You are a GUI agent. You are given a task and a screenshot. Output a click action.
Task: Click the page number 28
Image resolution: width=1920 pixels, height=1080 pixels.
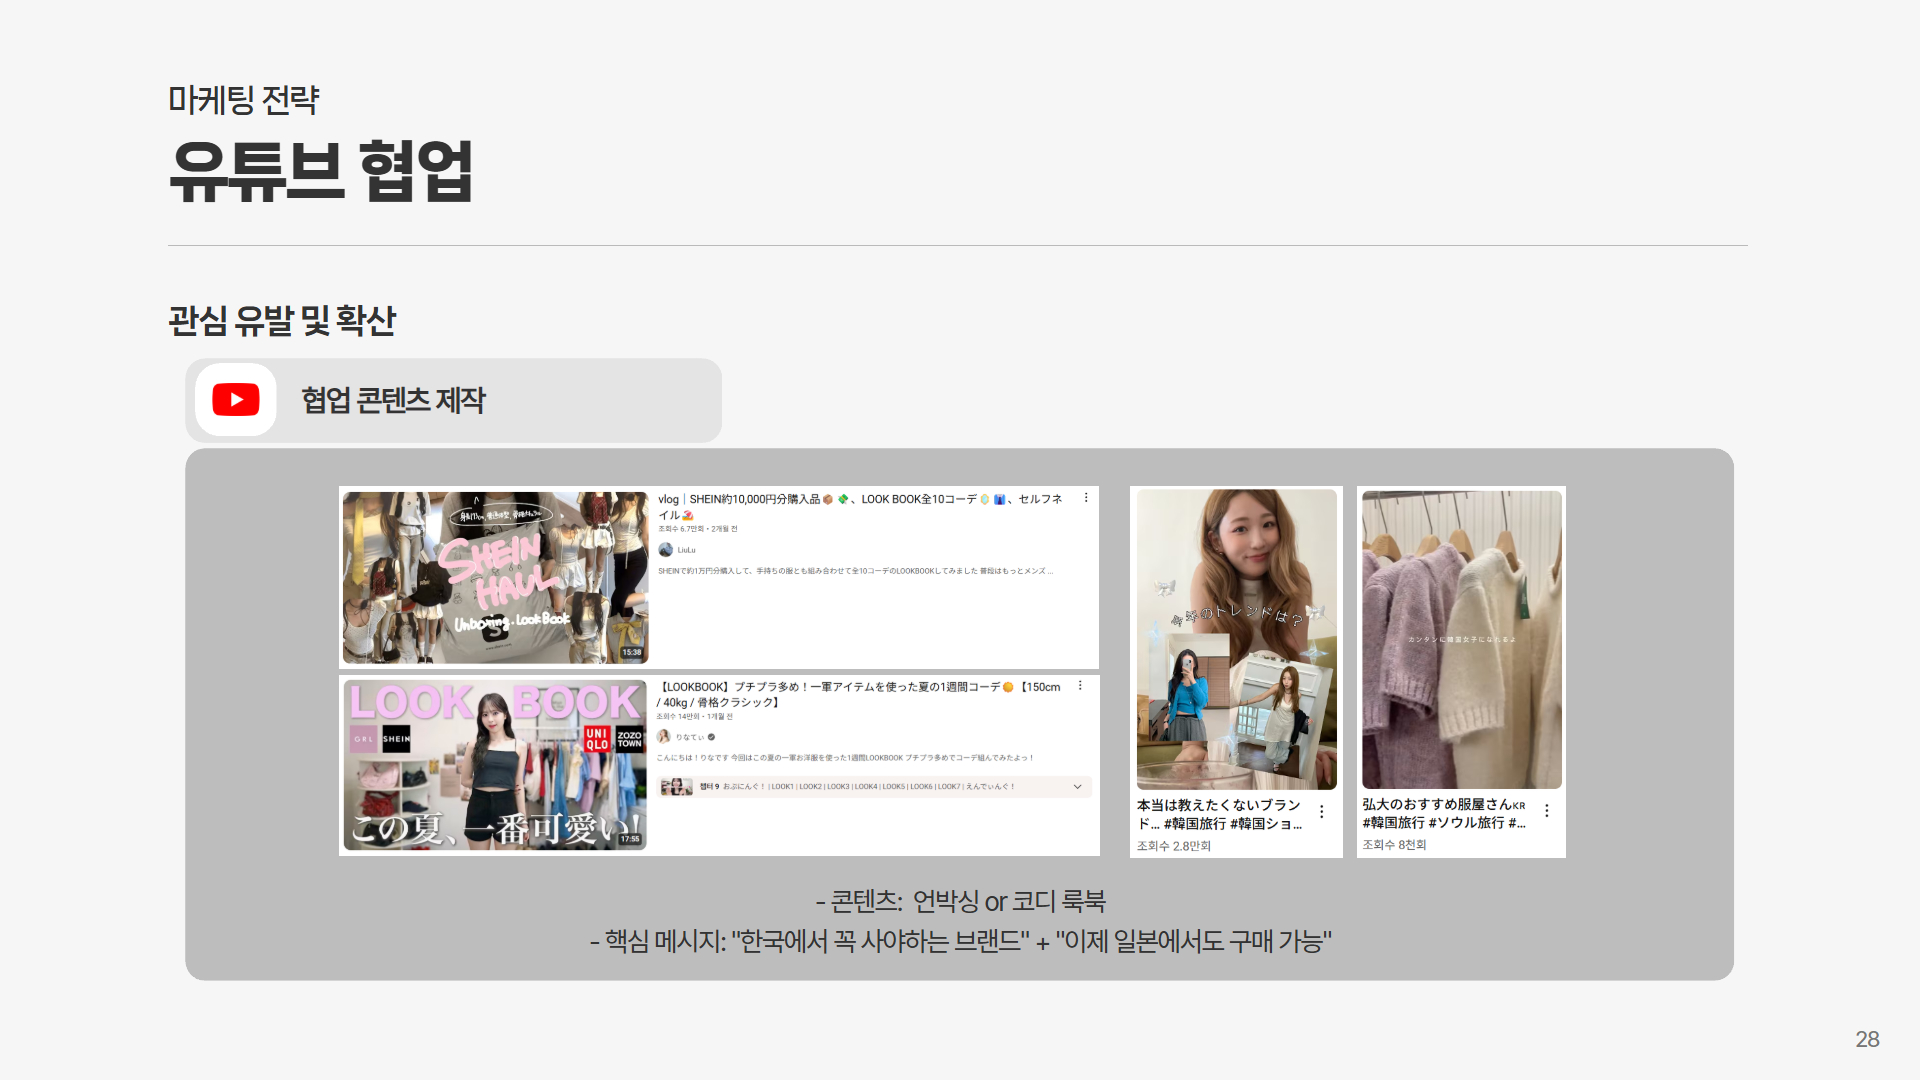click(x=1867, y=1039)
